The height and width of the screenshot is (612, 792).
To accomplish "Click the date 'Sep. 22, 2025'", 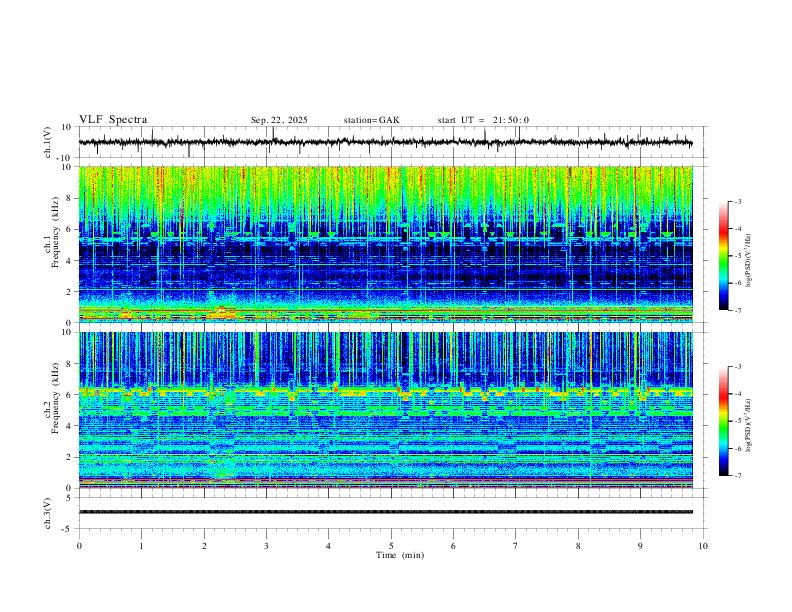I will pos(279,120).
